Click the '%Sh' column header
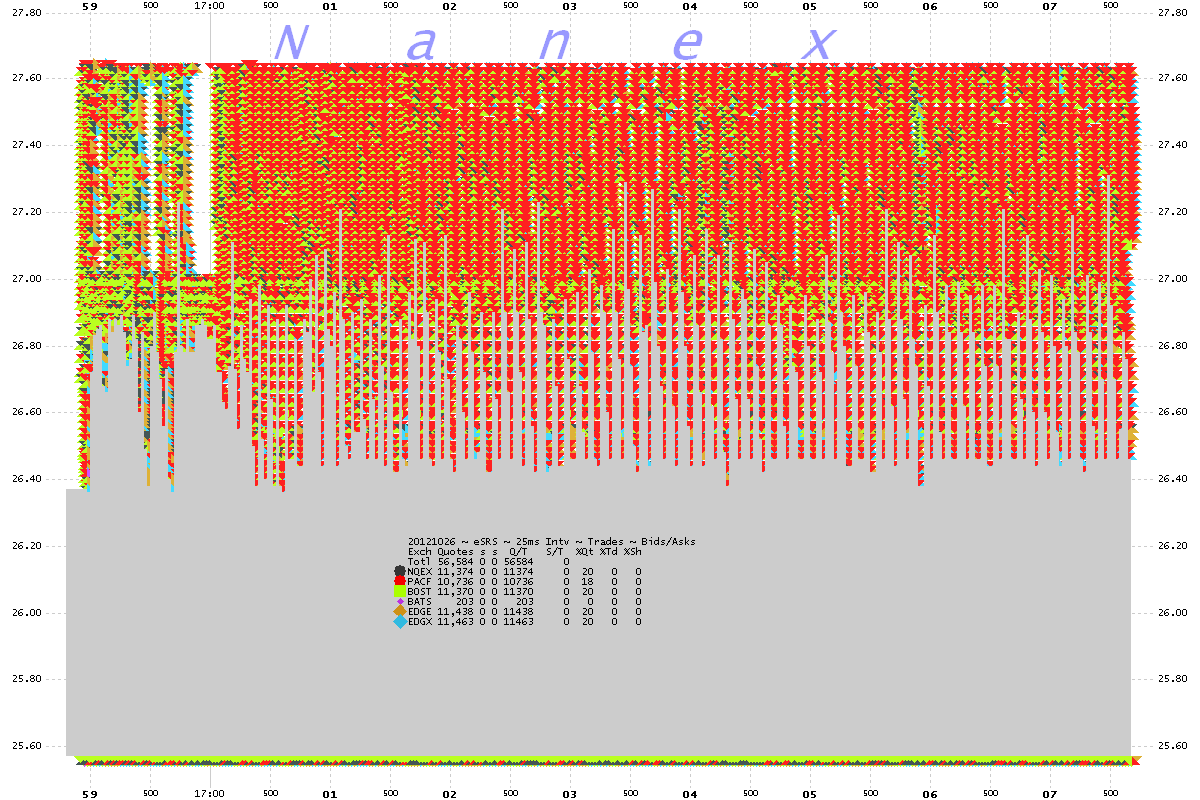1200x800 pixels. (632, 551)
